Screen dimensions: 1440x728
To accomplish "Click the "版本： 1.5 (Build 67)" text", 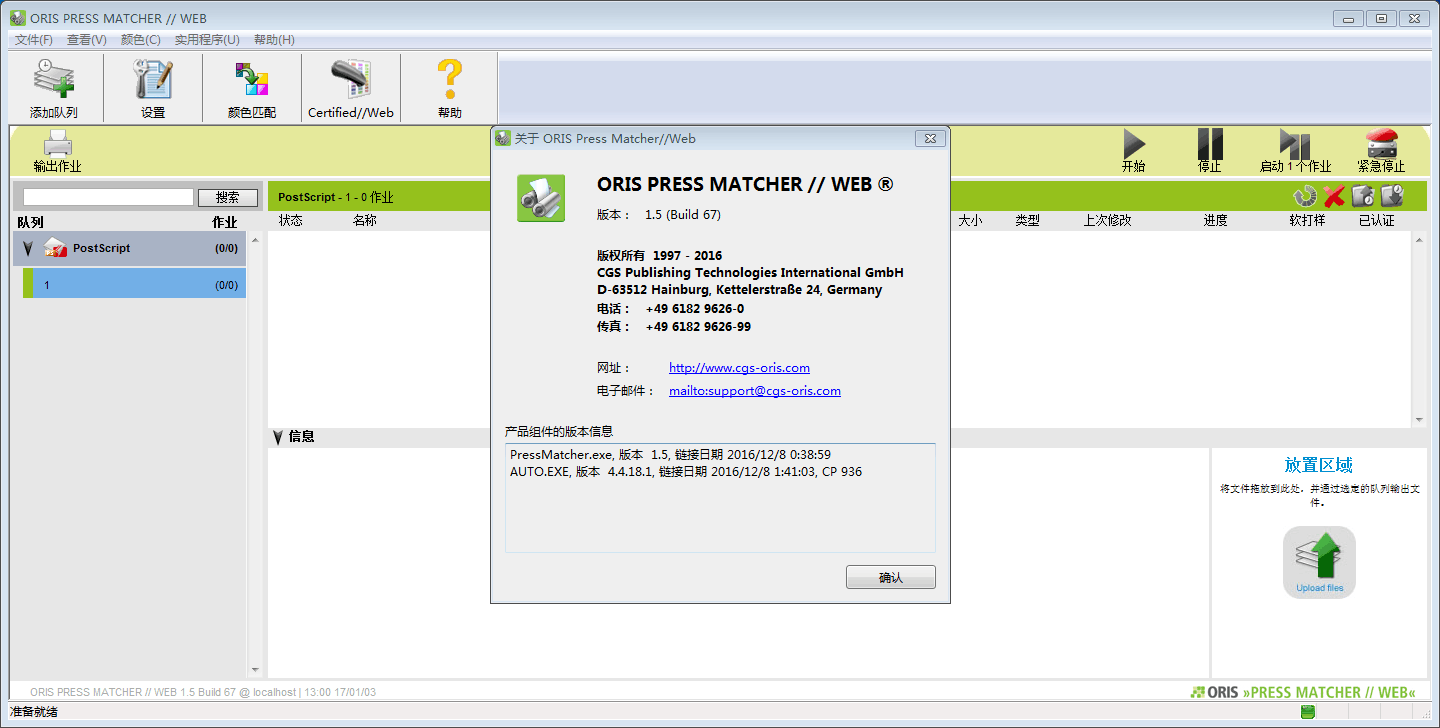I will pos(659,215).
